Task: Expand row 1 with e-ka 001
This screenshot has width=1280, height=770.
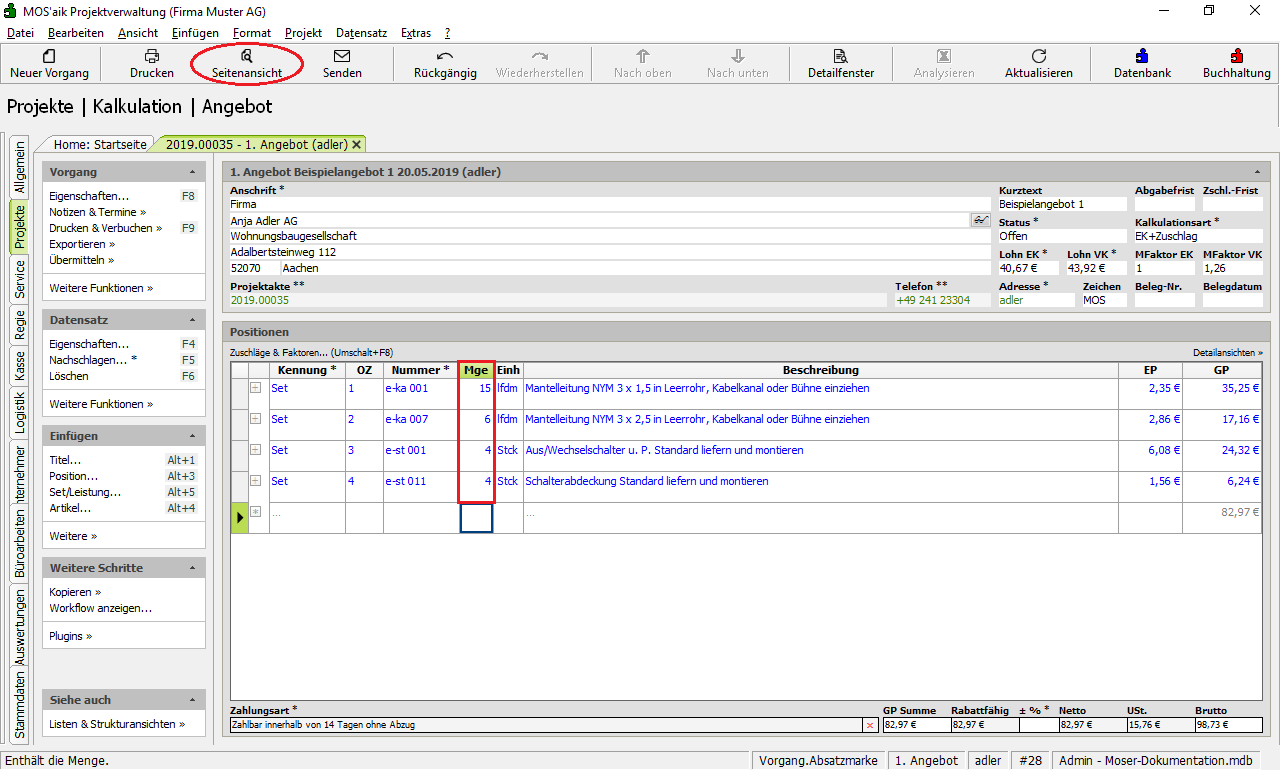Action: coord(256,388)
